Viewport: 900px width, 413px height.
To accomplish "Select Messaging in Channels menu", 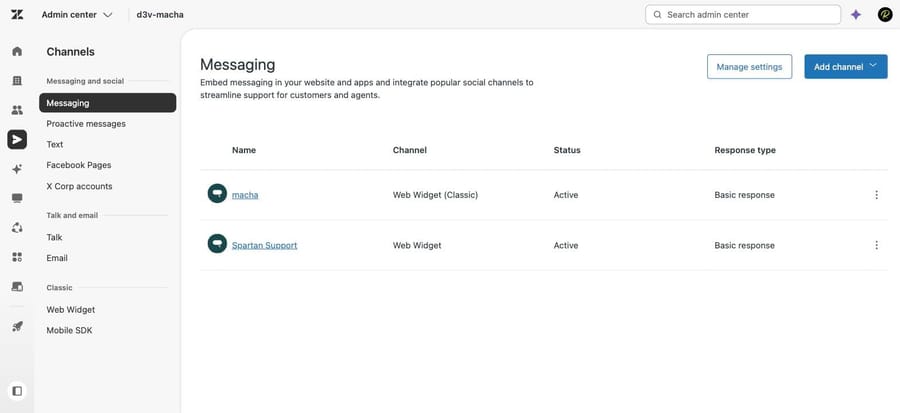I will (107, 103).
